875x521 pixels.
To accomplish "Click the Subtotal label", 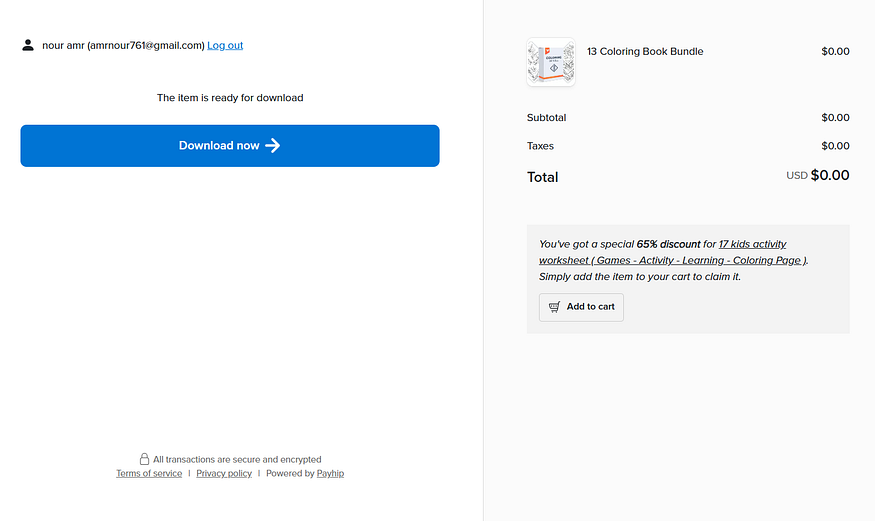I will tap(546, 118).
